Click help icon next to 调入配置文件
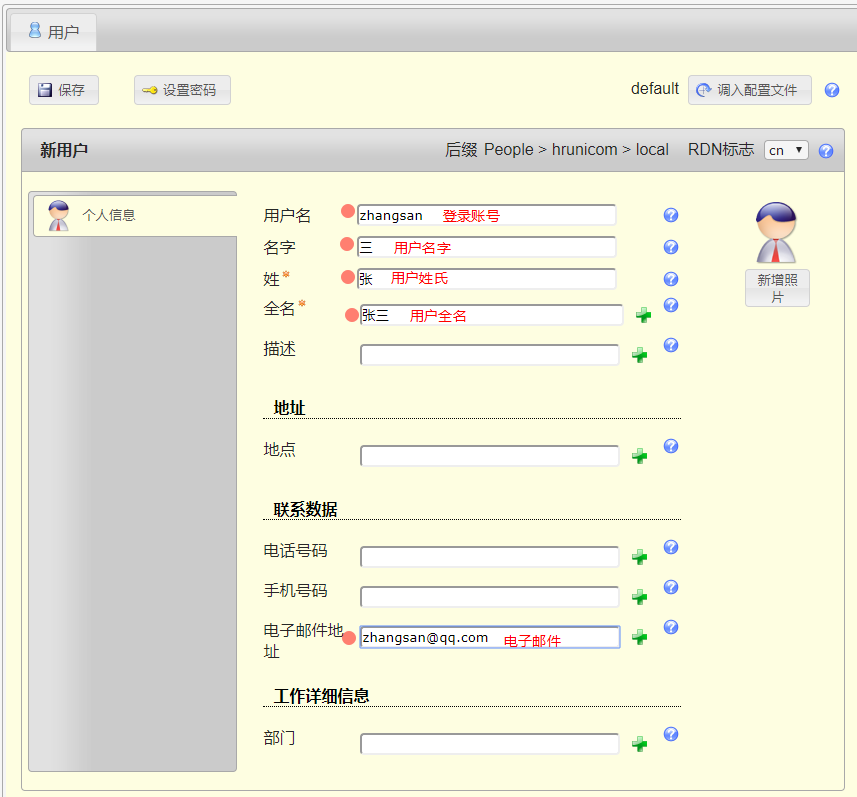857x797 pixels. (x=831, y=90)
